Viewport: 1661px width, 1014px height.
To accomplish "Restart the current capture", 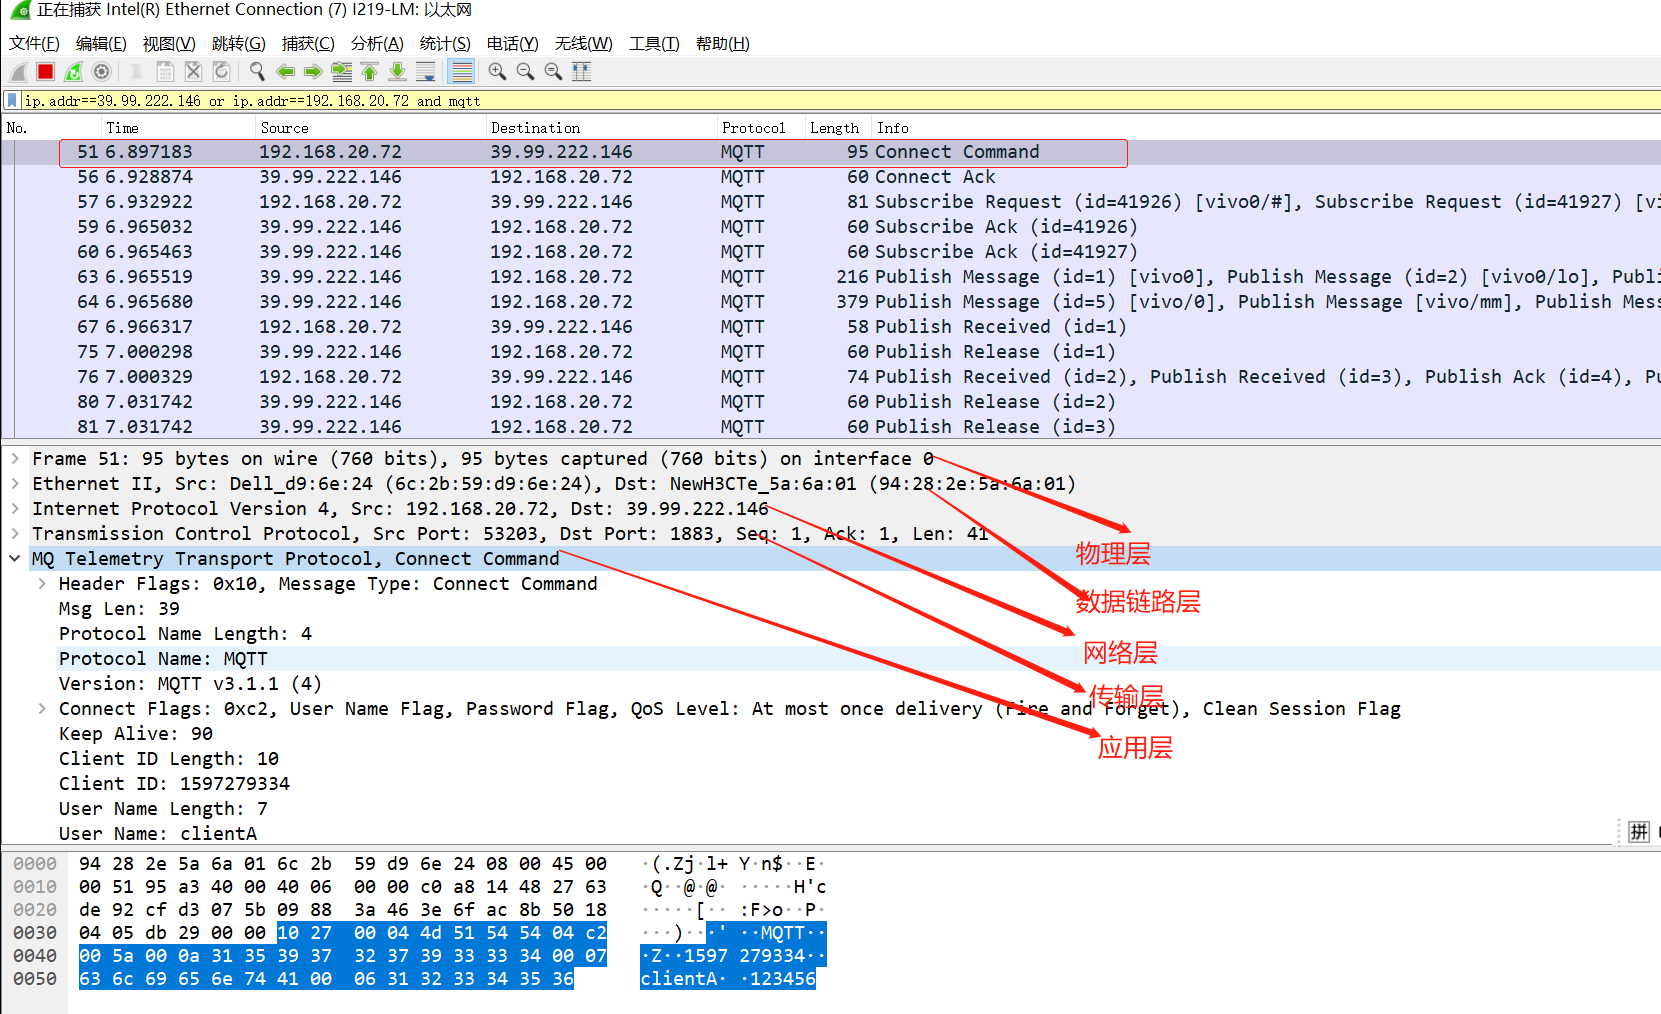I will (x=73, y=72).
